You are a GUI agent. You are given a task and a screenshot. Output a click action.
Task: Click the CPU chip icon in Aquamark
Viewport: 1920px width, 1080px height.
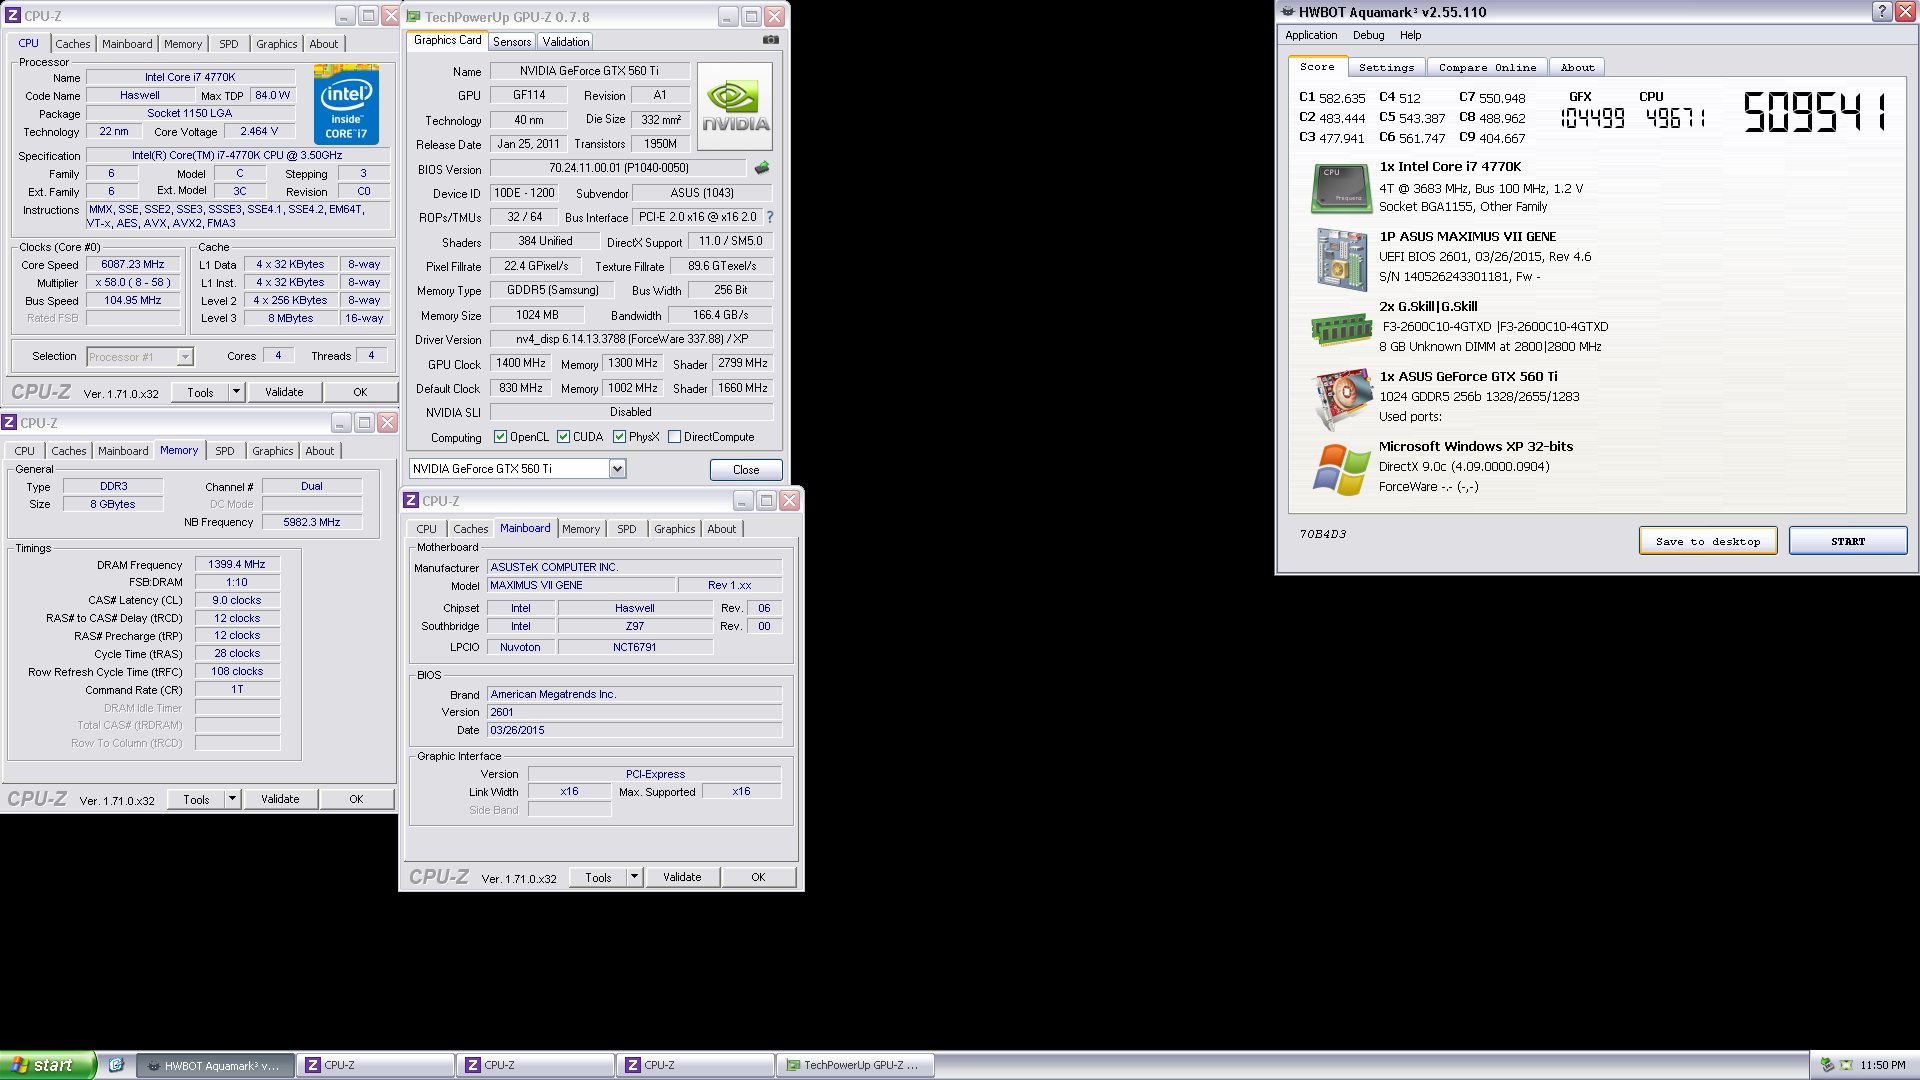point(1341,188)
